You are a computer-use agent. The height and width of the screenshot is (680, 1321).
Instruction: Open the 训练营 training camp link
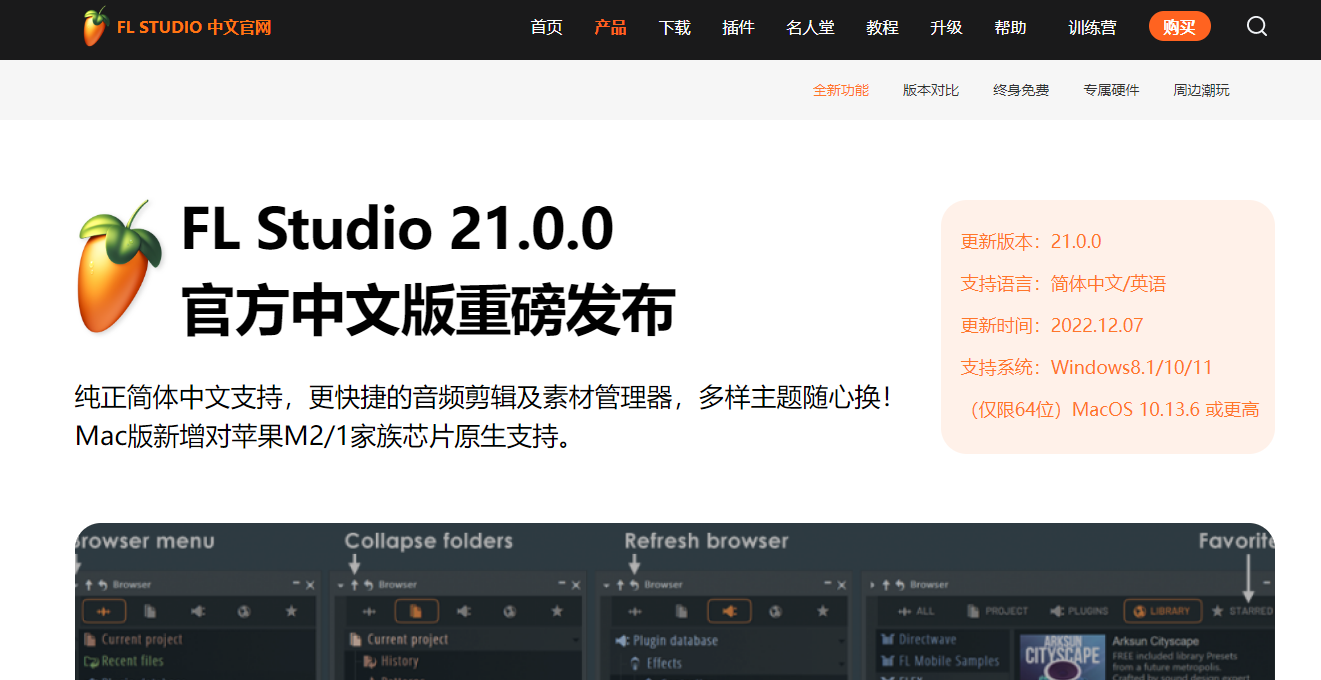click(x=1092, y=28)
